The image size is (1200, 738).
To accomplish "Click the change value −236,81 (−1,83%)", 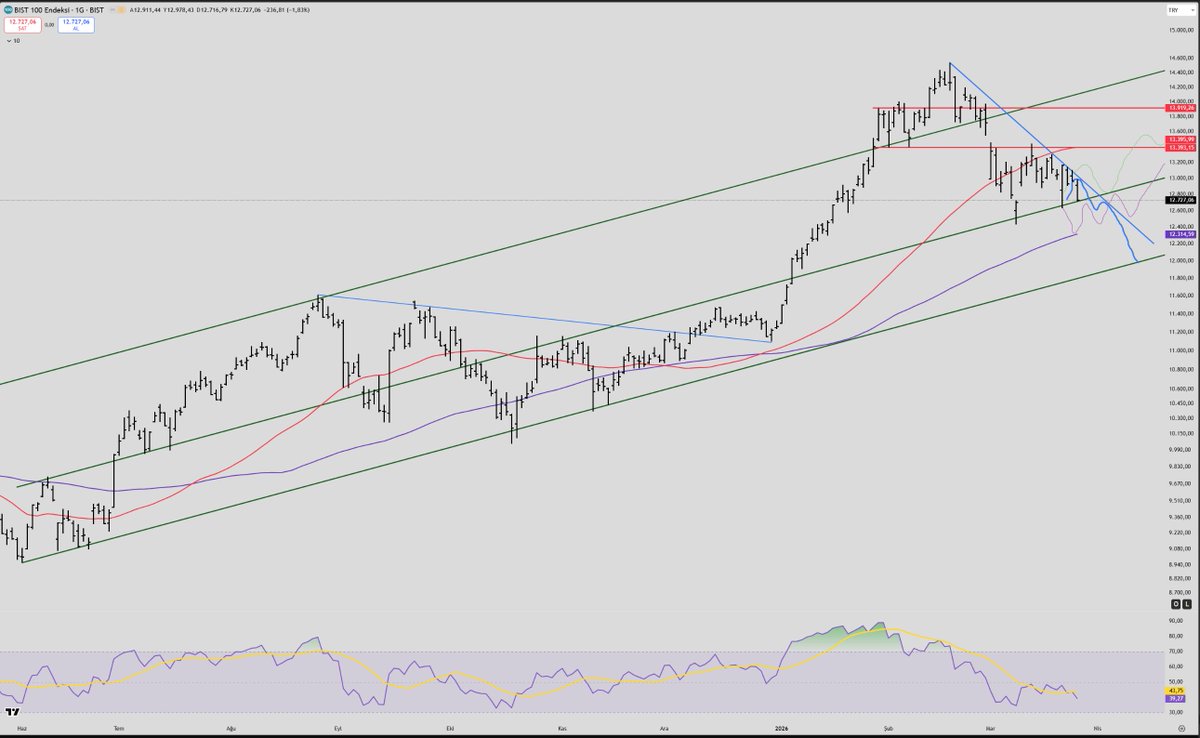I will click(287, 10).
